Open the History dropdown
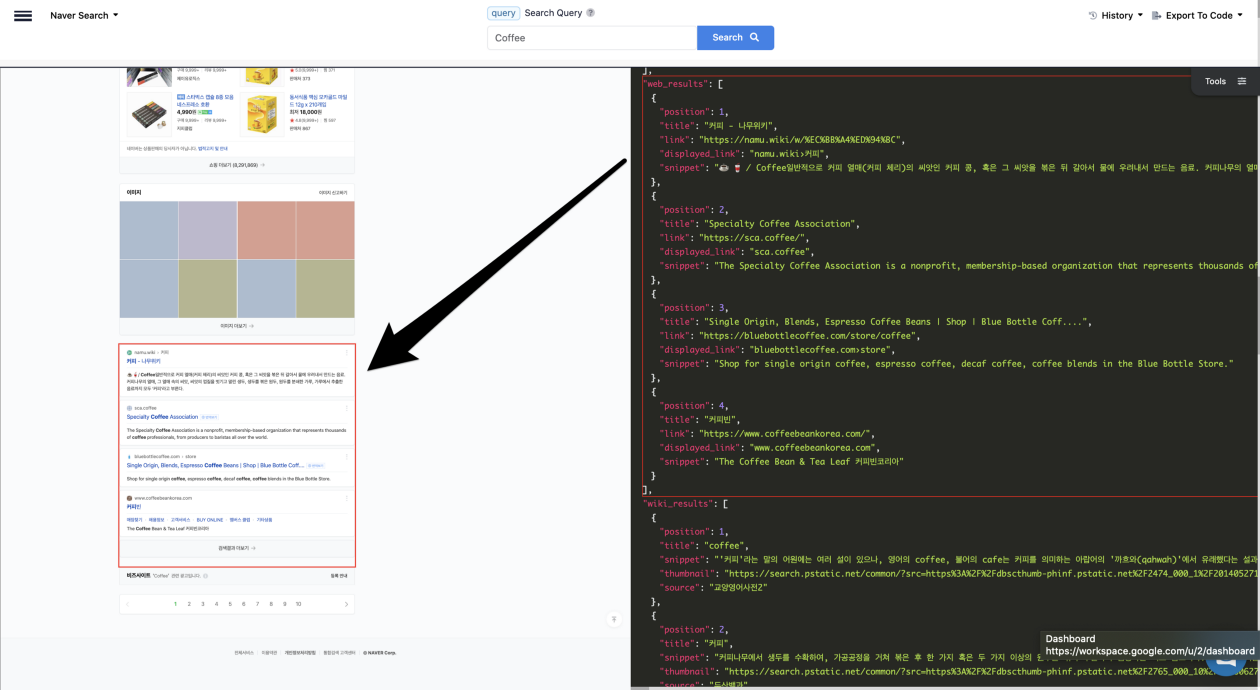This screenshot has width=1260, height=690. [1116, 16]
